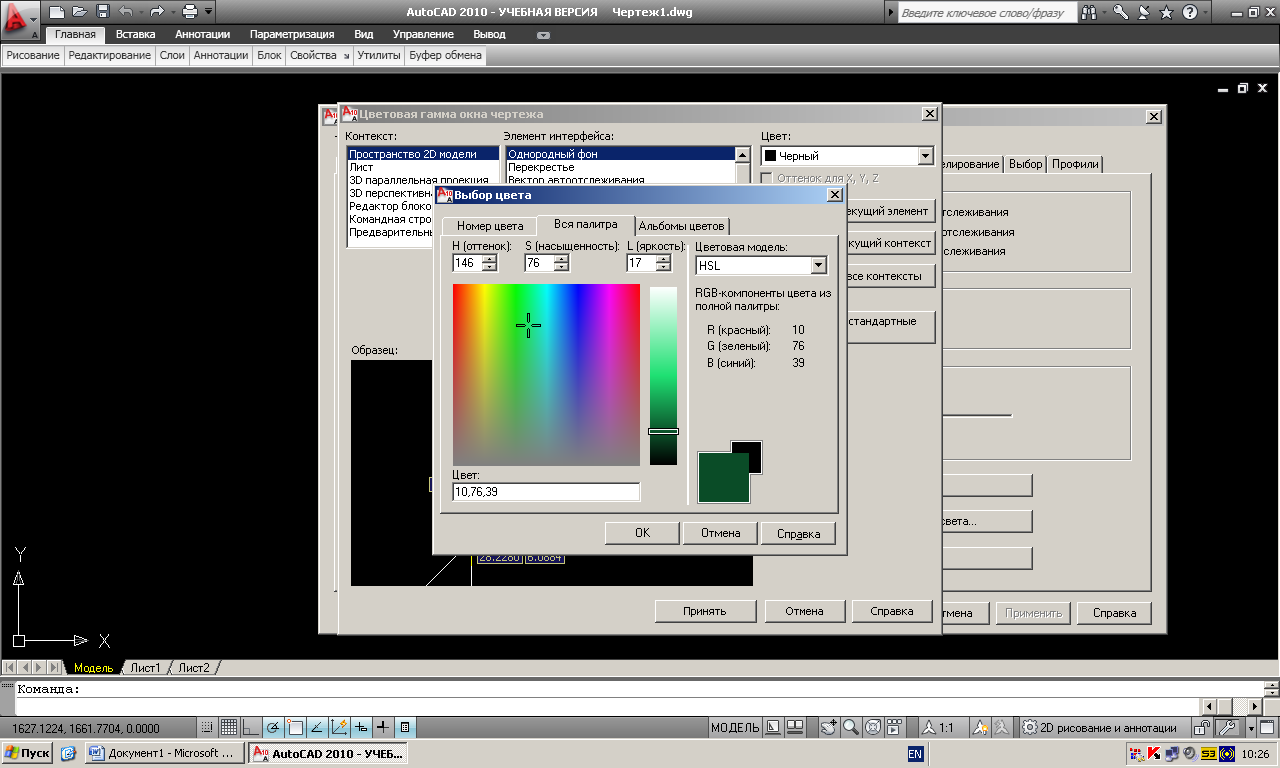Open the Вставка ribbon tab
1280x768 pixels.
click(x=136, y=34)
